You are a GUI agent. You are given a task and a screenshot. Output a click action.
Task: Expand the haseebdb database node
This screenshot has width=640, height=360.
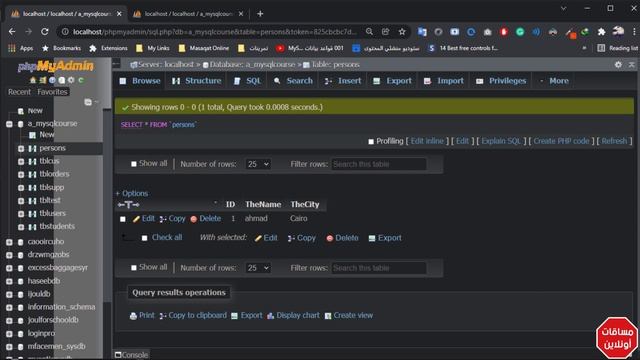[9, 282]
